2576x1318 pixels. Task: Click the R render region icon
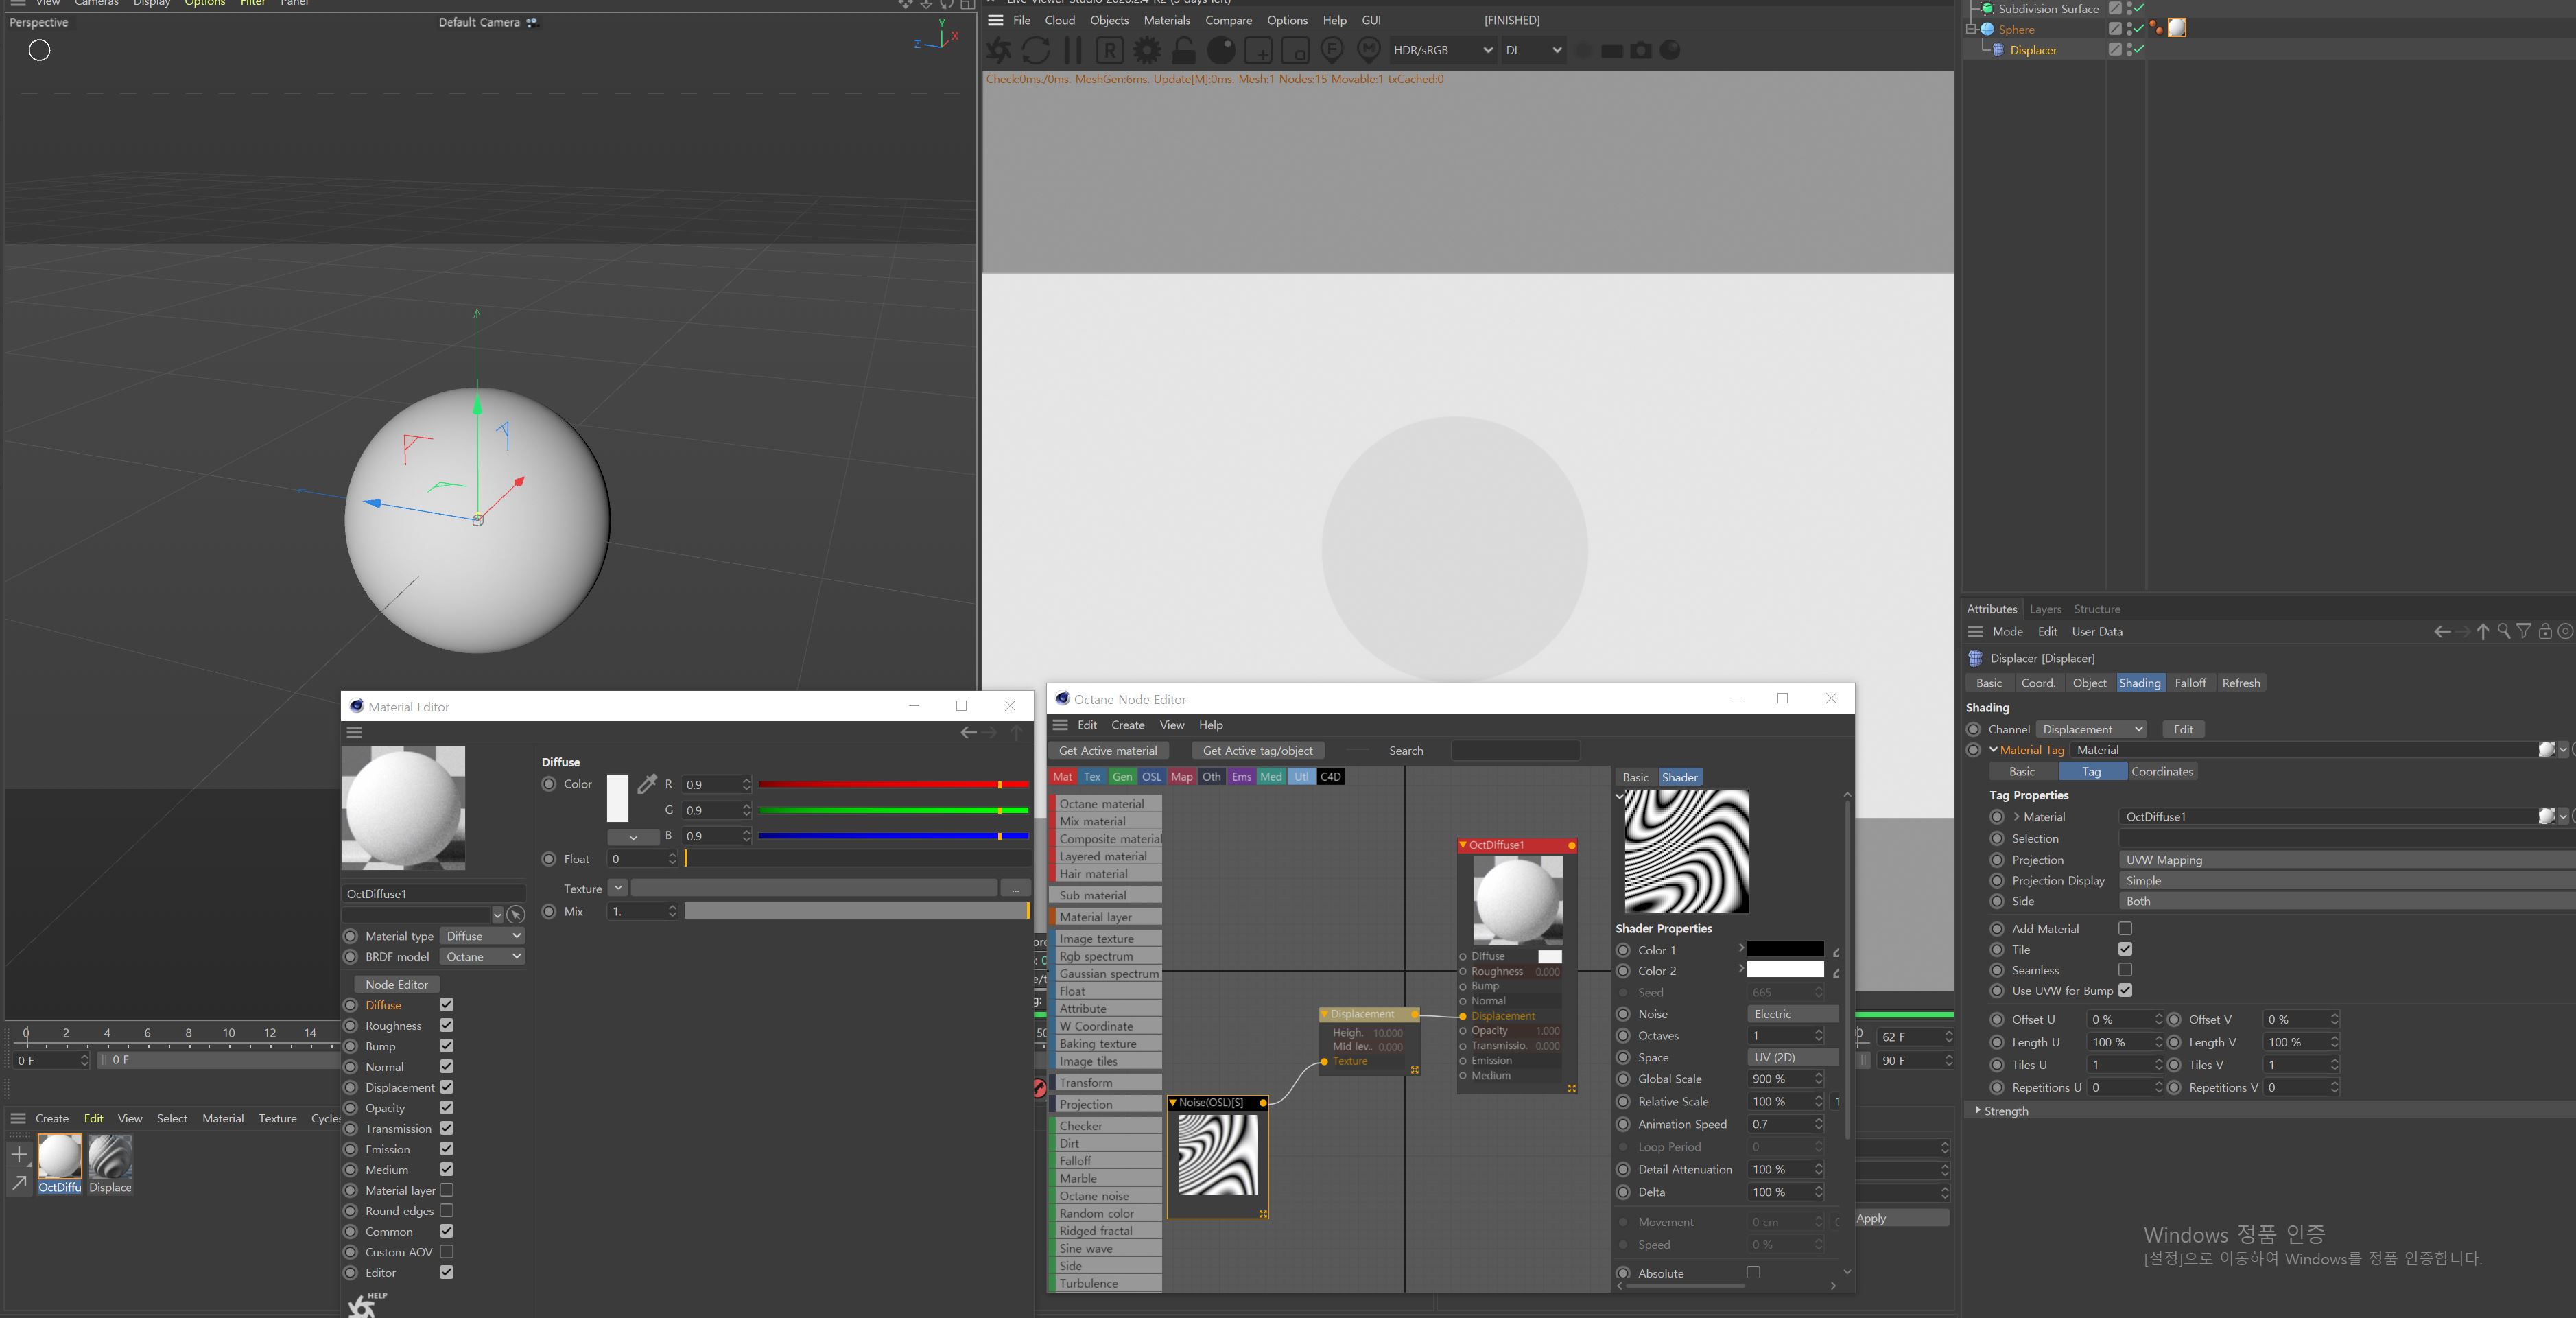(x=1110, y=50)
